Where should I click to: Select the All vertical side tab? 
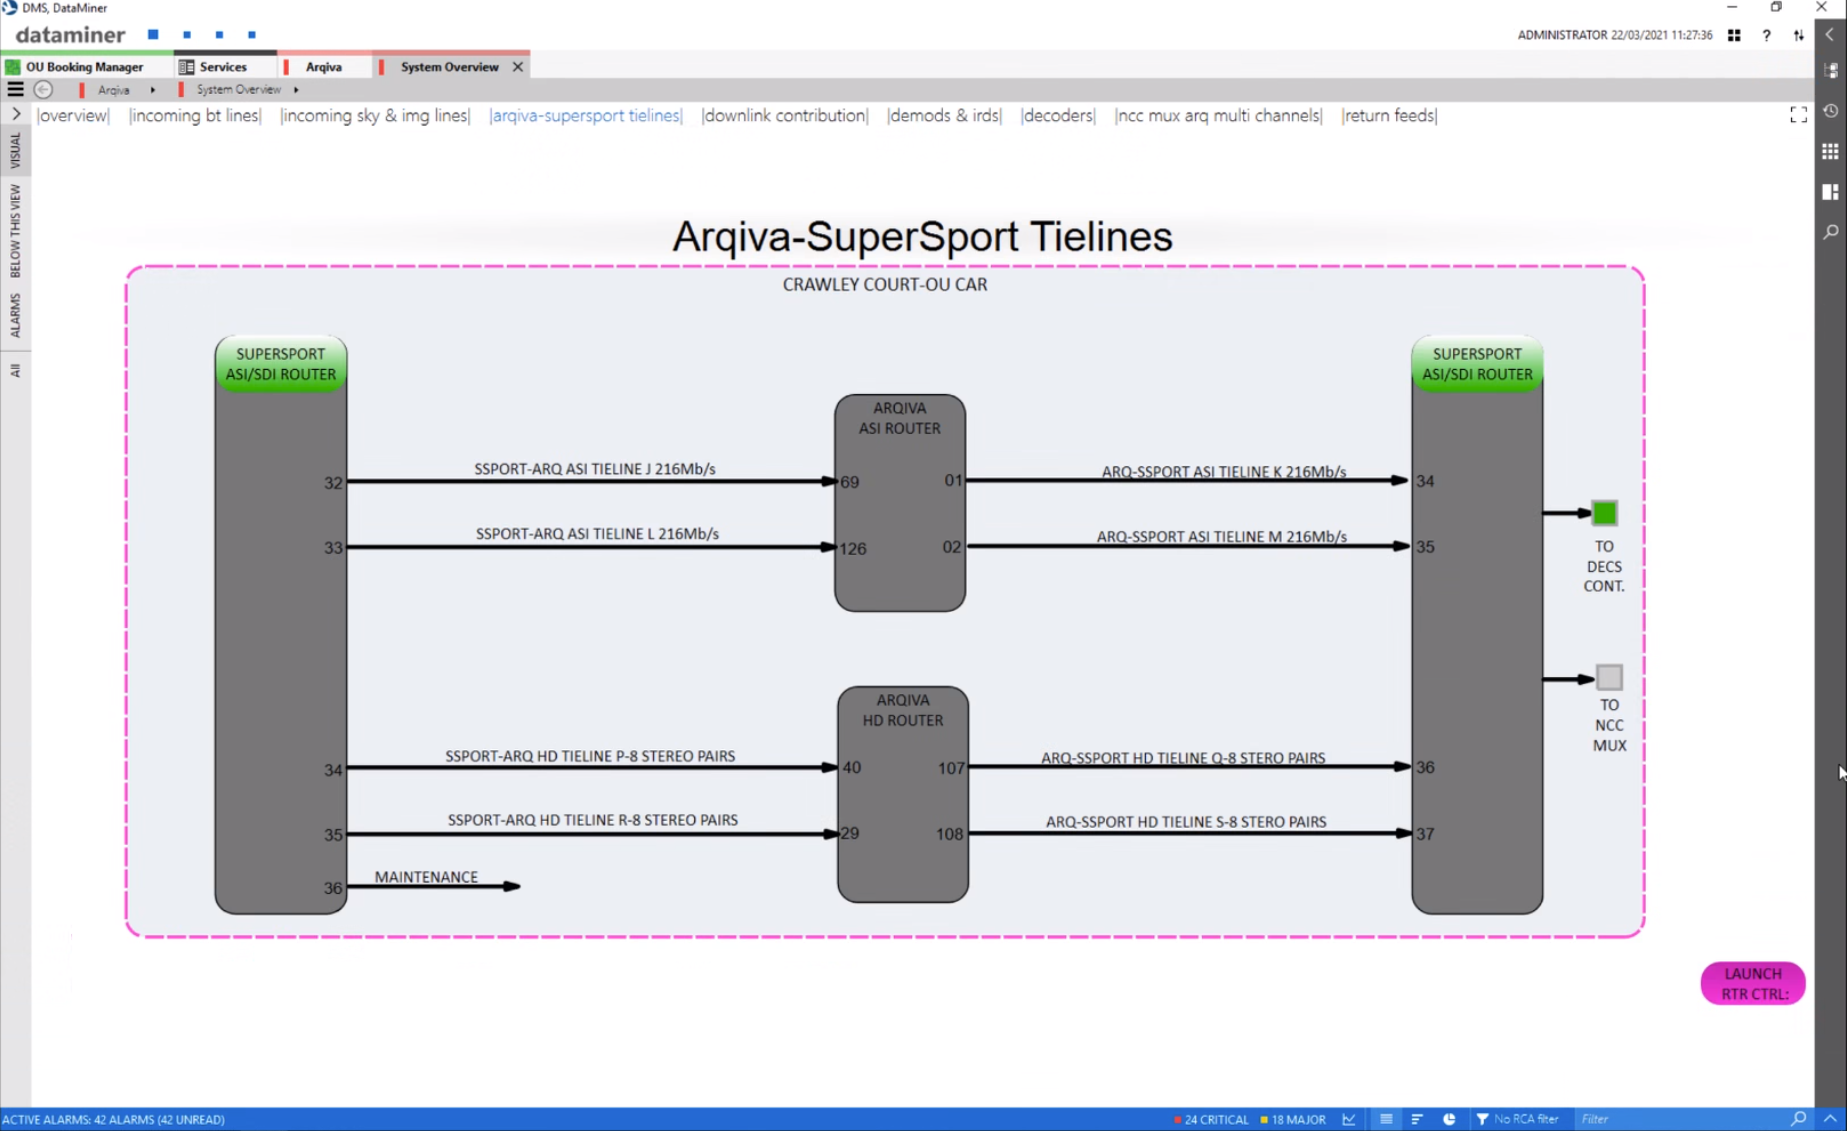coord(15,370)
